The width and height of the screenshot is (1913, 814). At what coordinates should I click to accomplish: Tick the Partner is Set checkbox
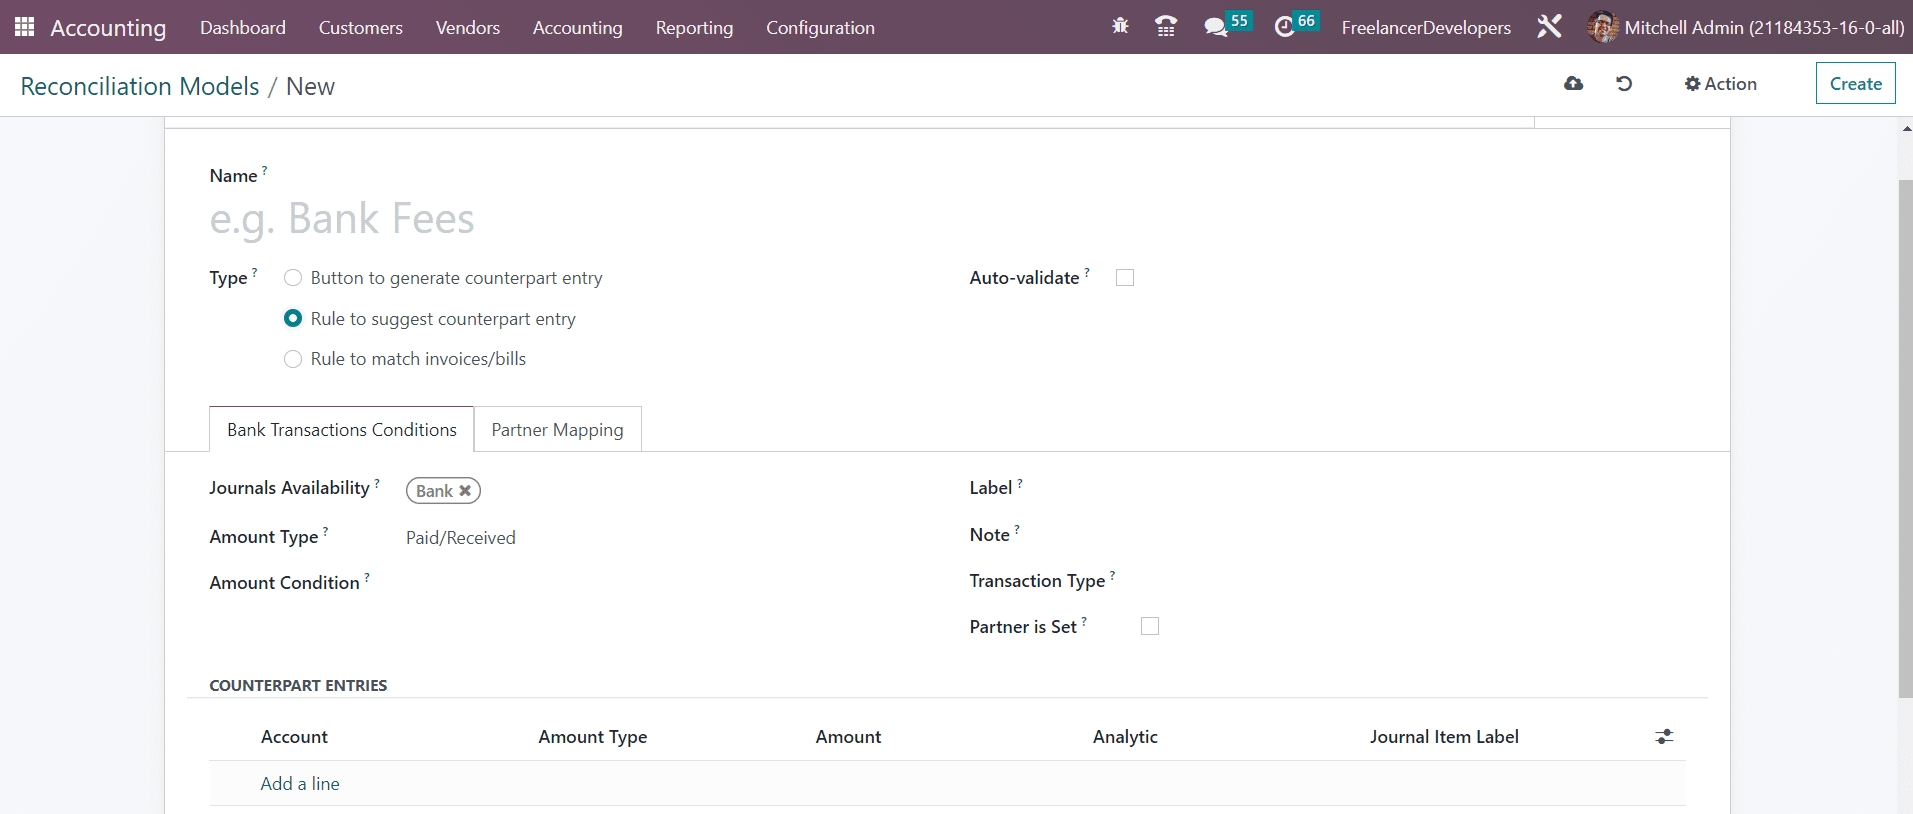[x=1150, y=626]
